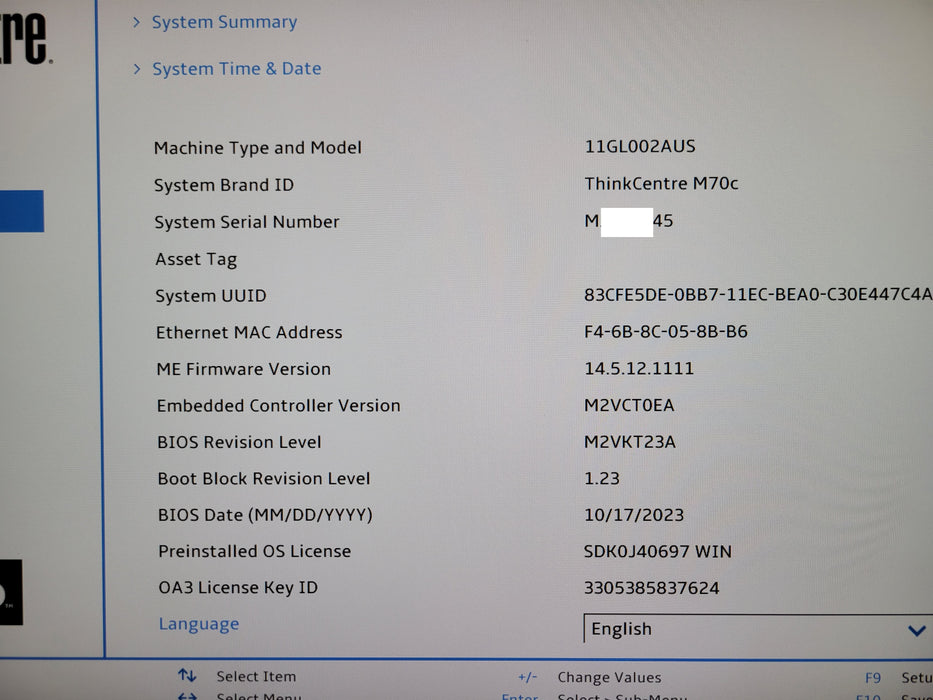Click the +/- key hint
This screenshot has width=933, height=700.
point(527,677)
